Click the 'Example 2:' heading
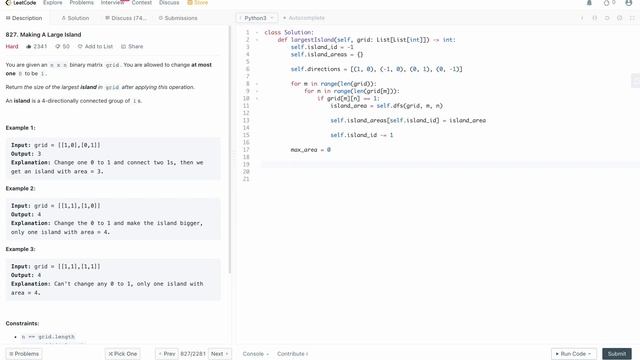 coord(20,189)
